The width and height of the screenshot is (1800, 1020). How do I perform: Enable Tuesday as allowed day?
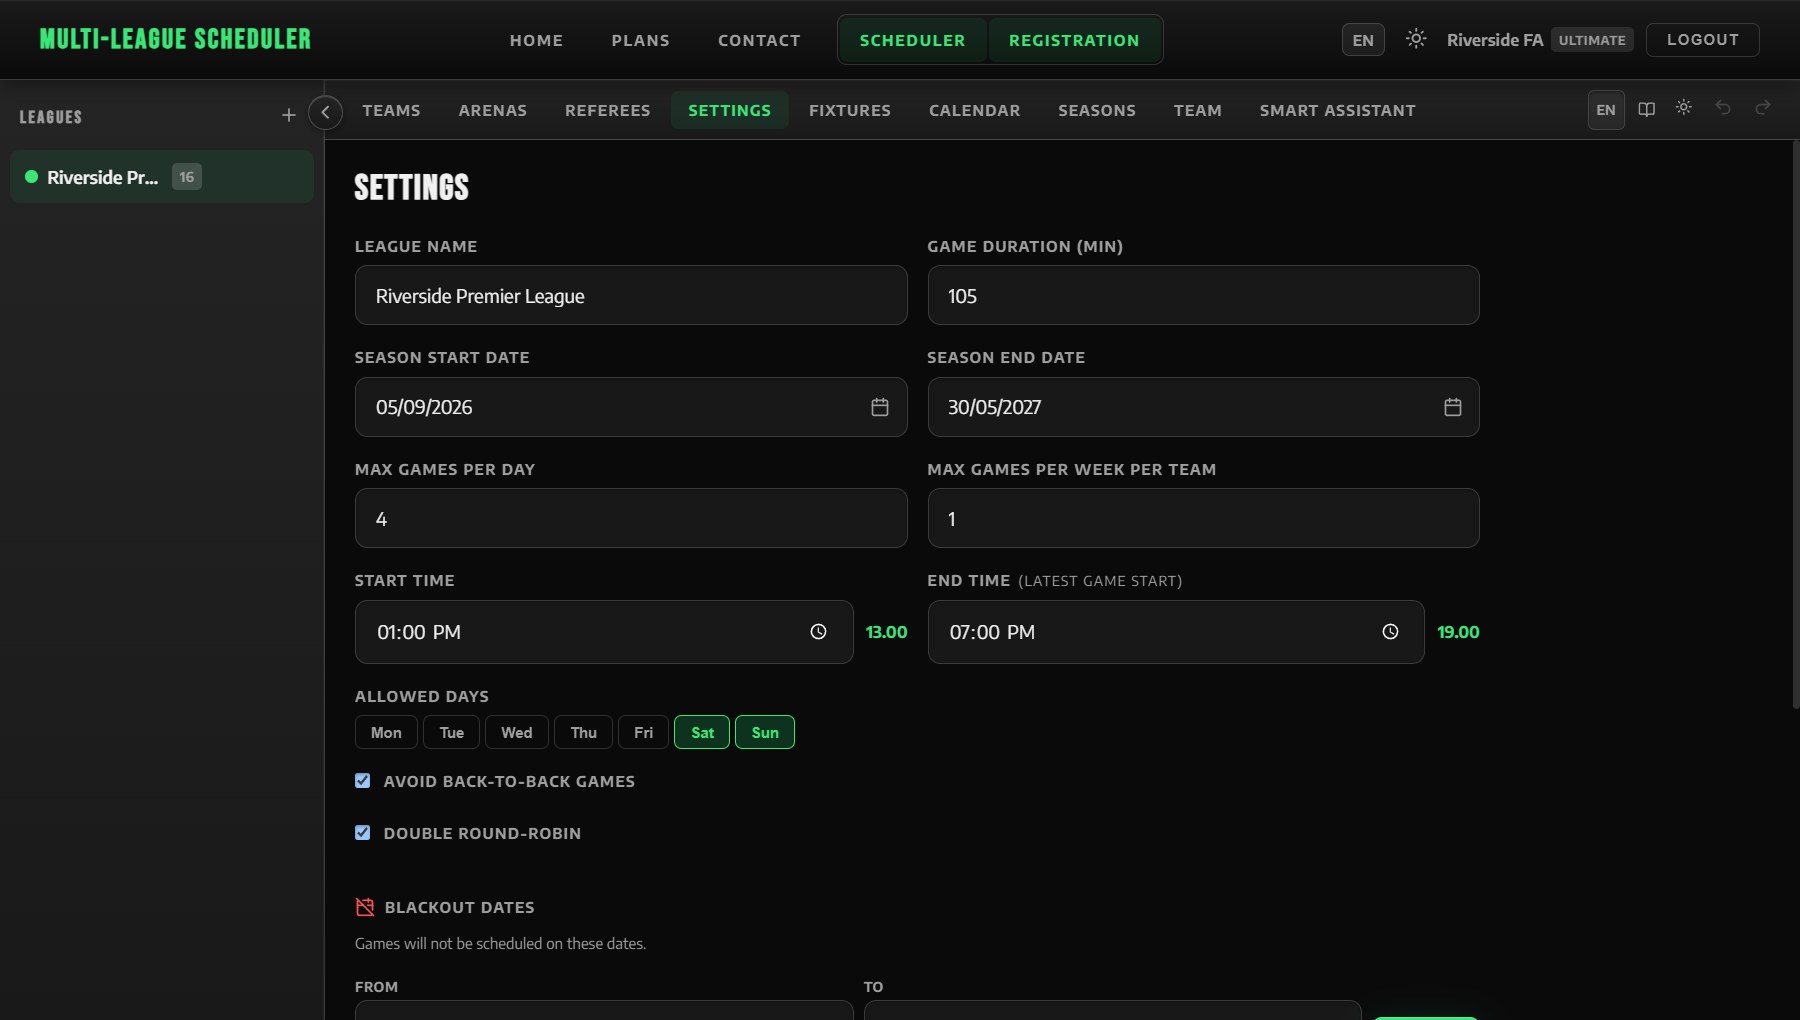coord(451,732)
